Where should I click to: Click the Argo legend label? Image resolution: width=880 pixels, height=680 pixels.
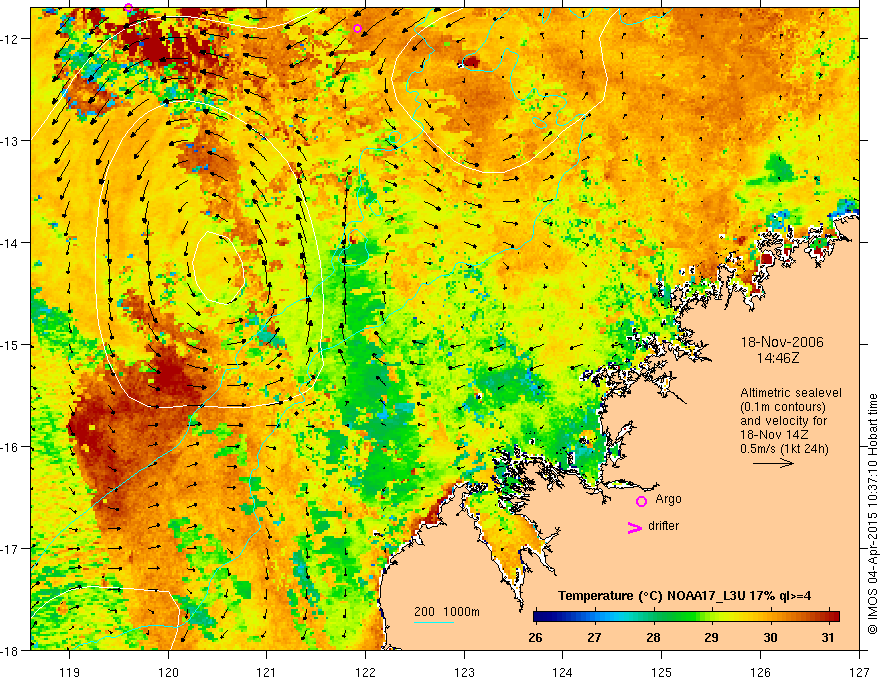tap(668, 499)
